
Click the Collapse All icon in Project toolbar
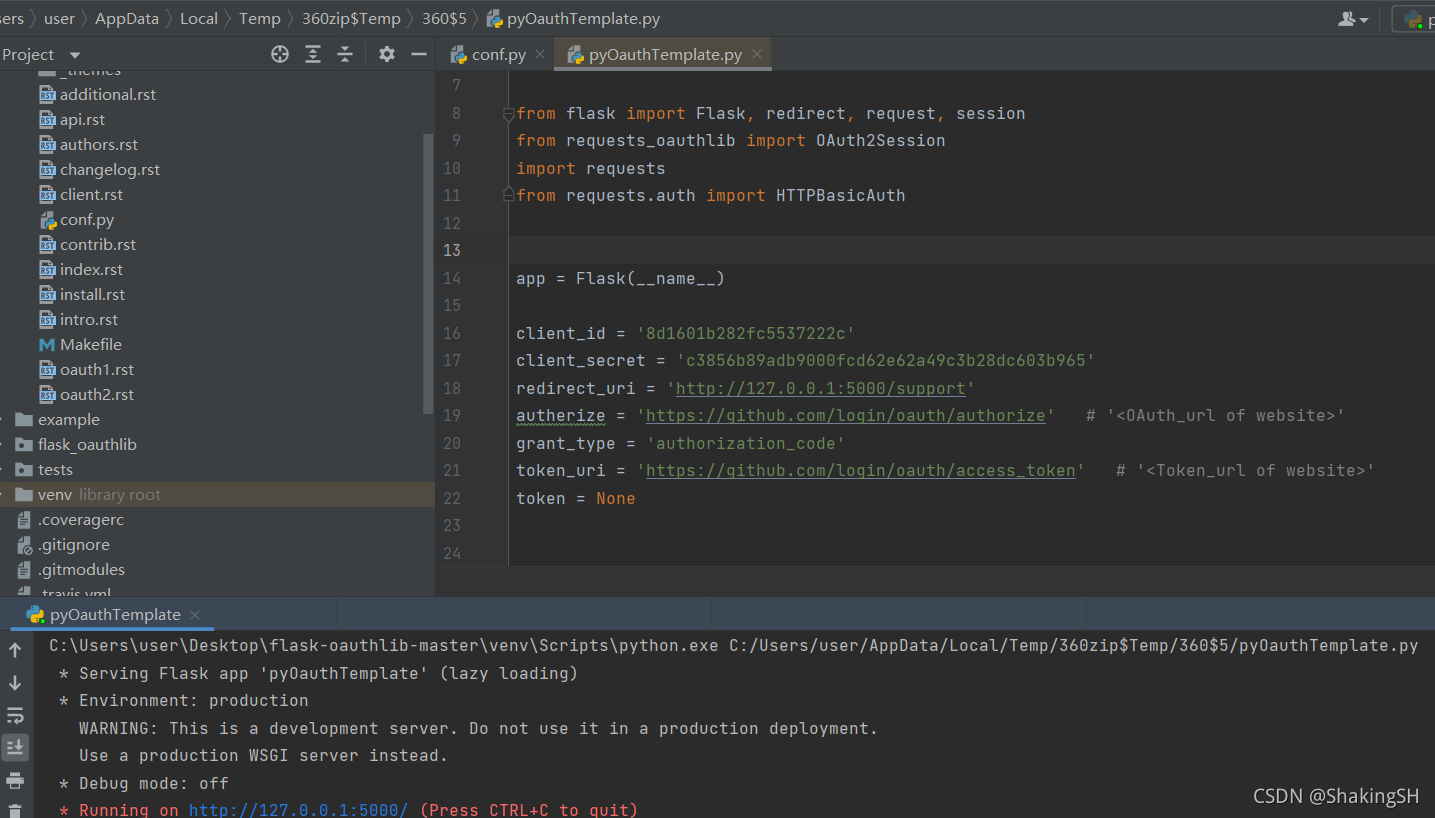345,54
